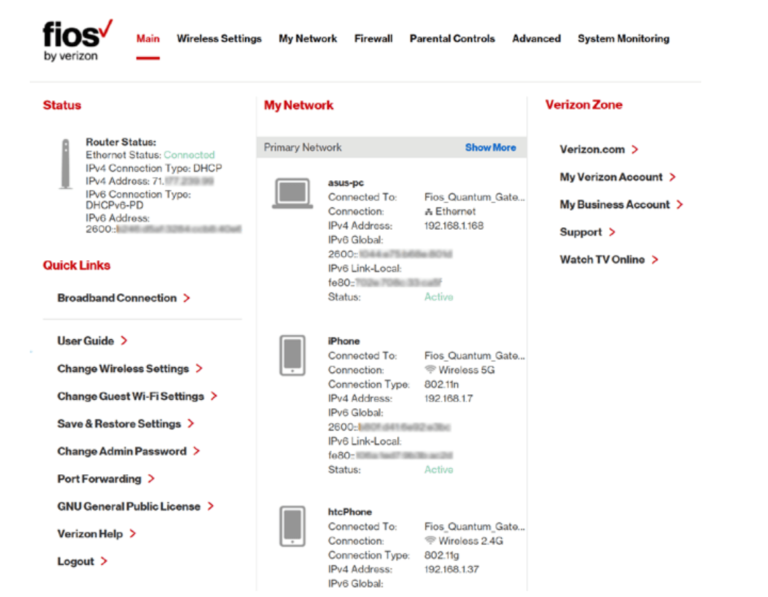Click the arrow beside Verizon Help
This screenshot has height=597, width=768.
133,533
